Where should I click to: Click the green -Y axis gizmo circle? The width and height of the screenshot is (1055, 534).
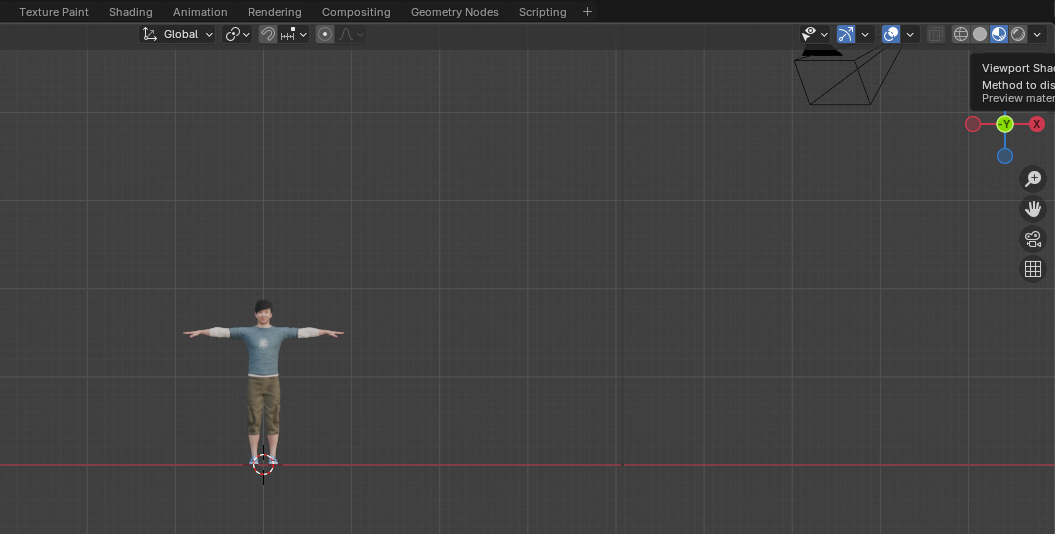(1005, 124)
